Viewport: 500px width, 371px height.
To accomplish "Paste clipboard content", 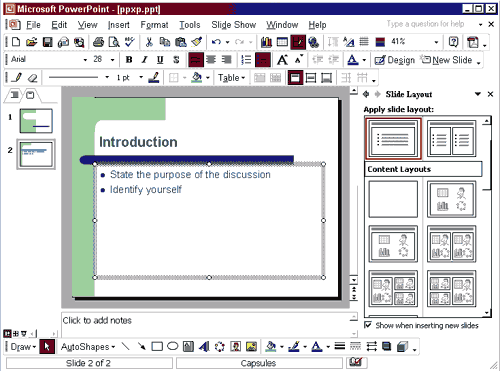I will [x=181, y=42].
